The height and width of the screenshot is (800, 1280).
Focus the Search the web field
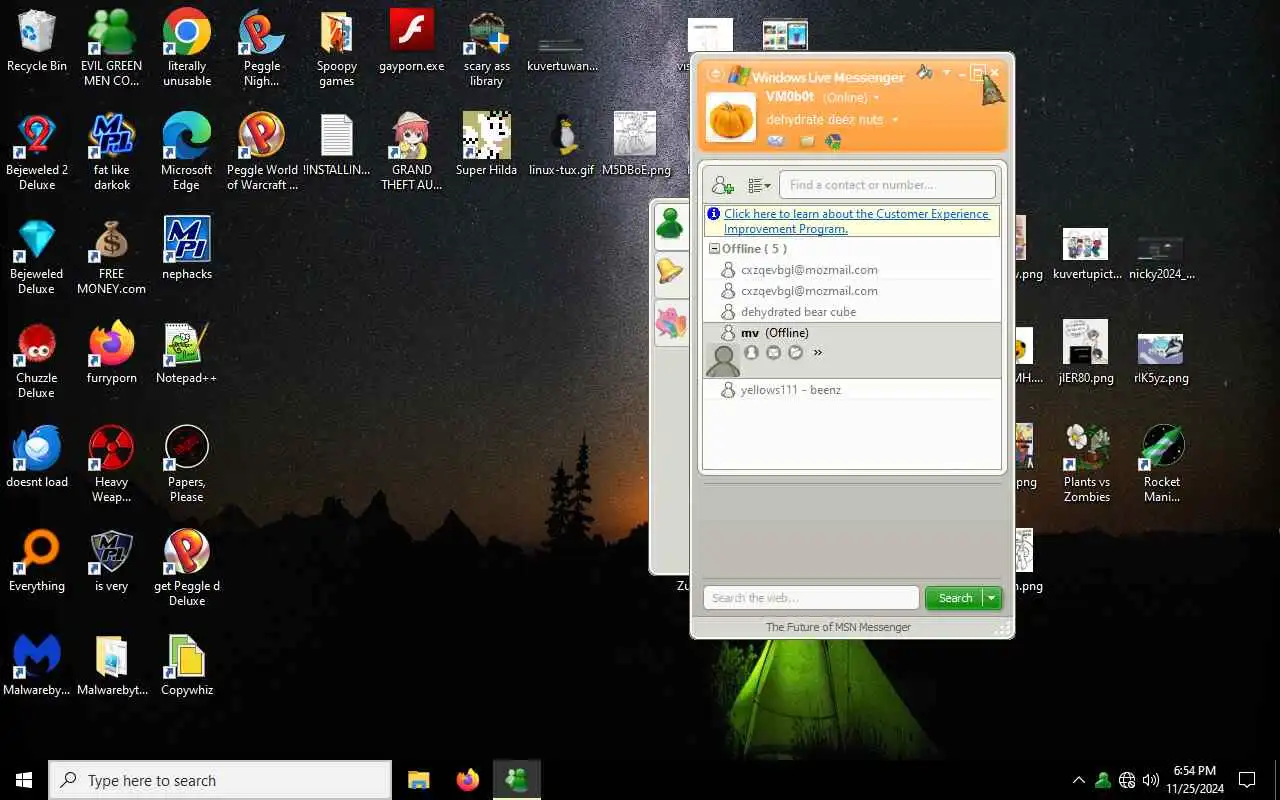[811, 598]
